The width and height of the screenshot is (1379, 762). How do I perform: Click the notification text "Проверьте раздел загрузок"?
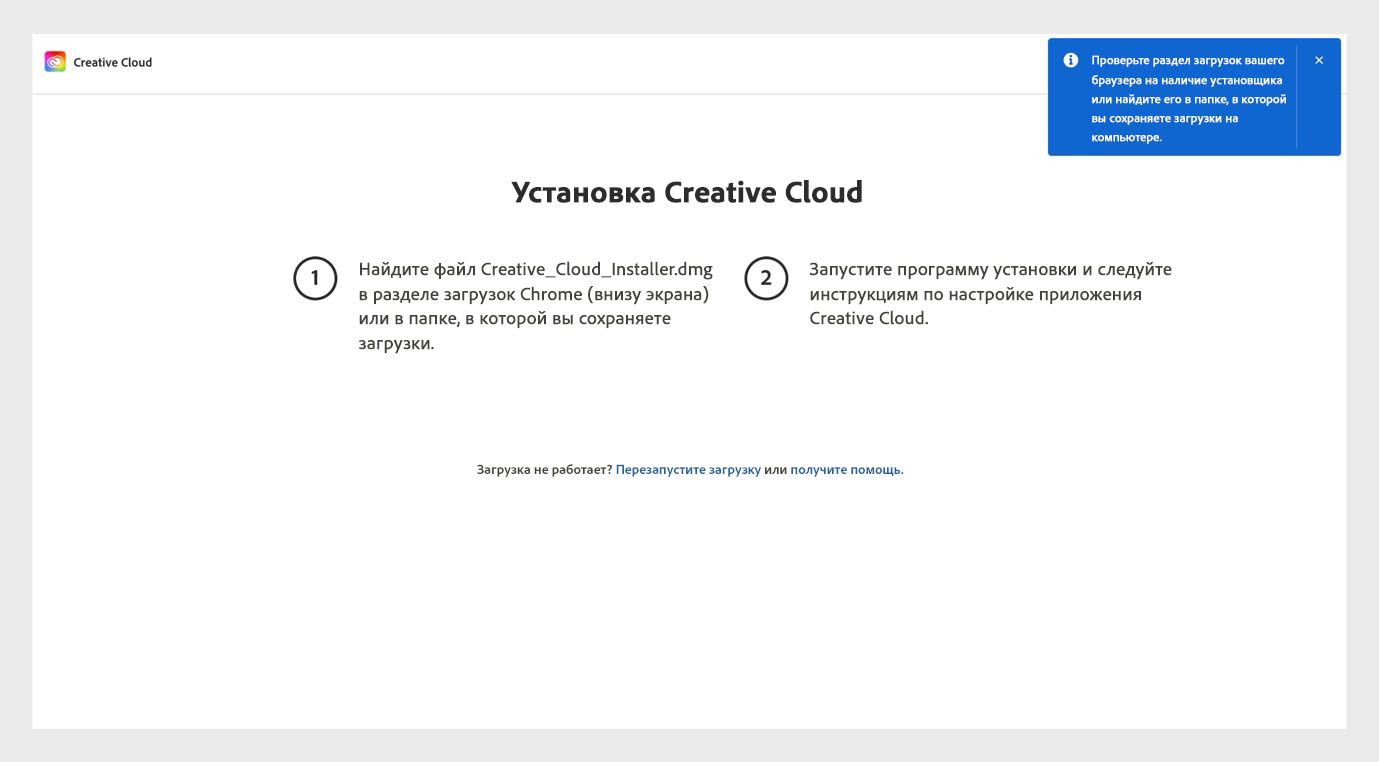tap(1165, 61)
